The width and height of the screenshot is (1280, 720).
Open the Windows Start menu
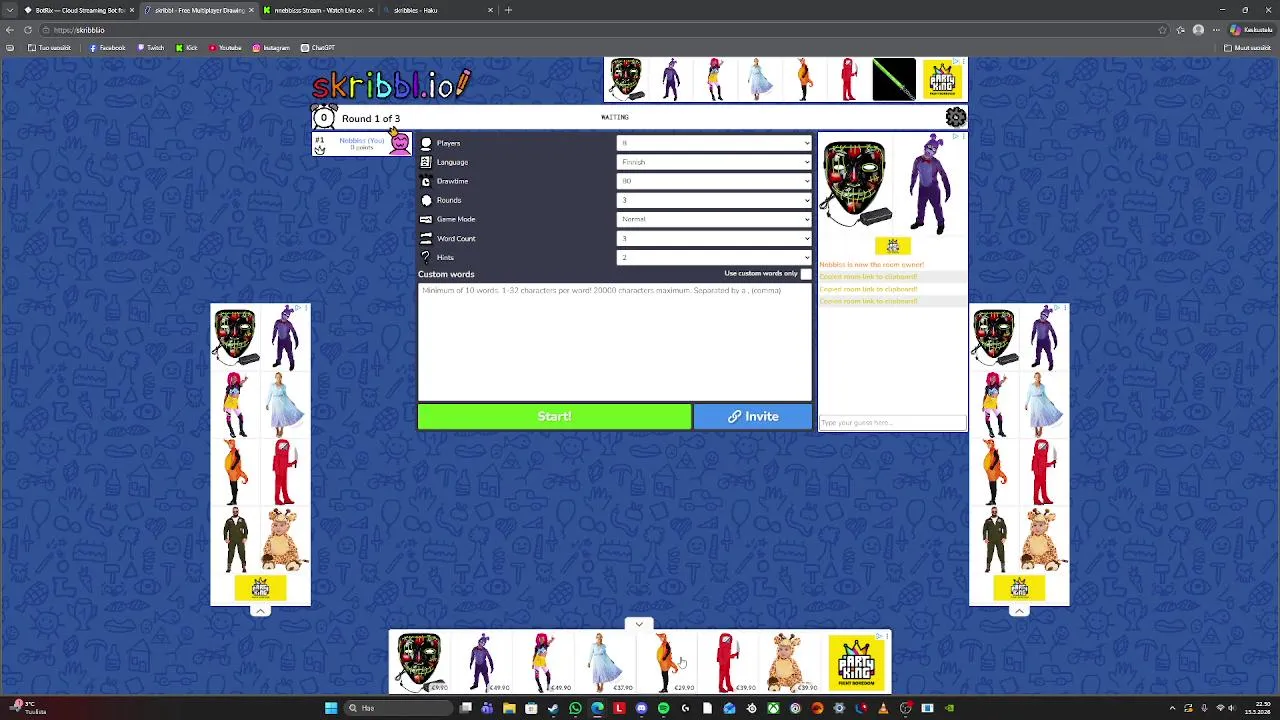(x=331, y=708)
